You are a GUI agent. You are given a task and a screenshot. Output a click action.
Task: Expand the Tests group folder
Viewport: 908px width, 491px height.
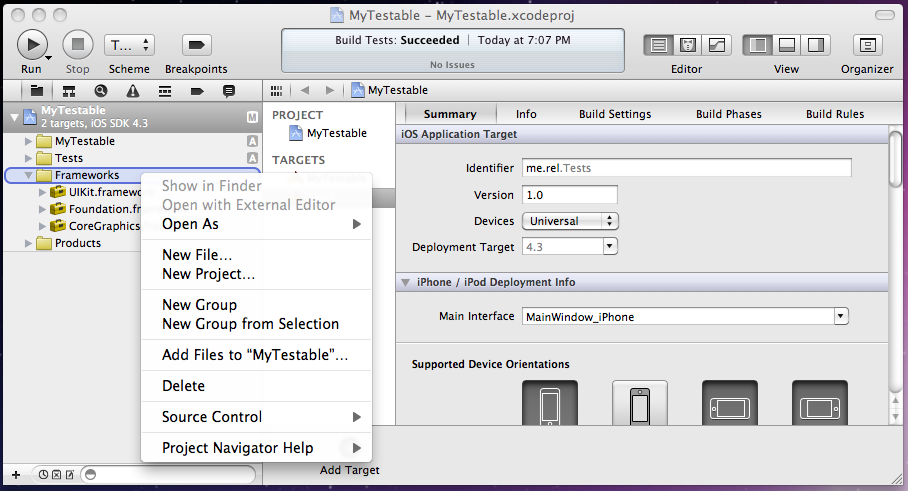(28, 158)
